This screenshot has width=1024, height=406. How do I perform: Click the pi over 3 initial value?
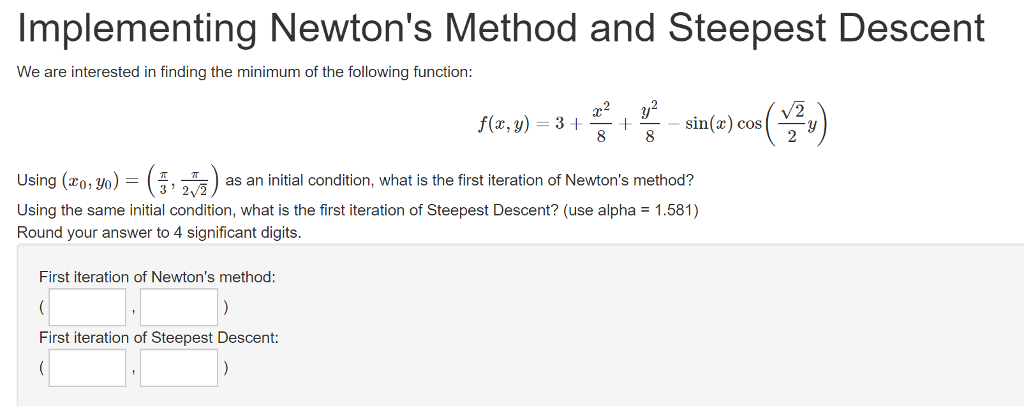[x=164, y=181]
